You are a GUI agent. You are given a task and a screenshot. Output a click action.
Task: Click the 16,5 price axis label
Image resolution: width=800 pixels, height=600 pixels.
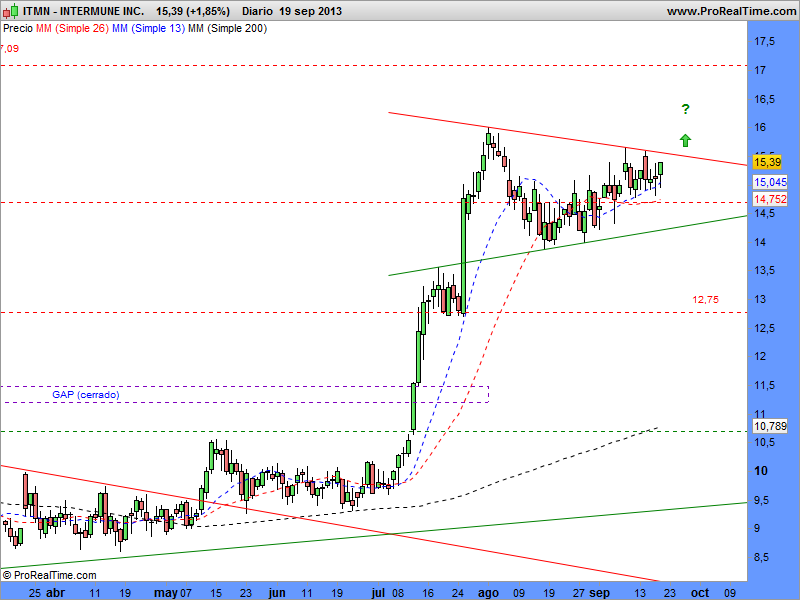(764, 99)
